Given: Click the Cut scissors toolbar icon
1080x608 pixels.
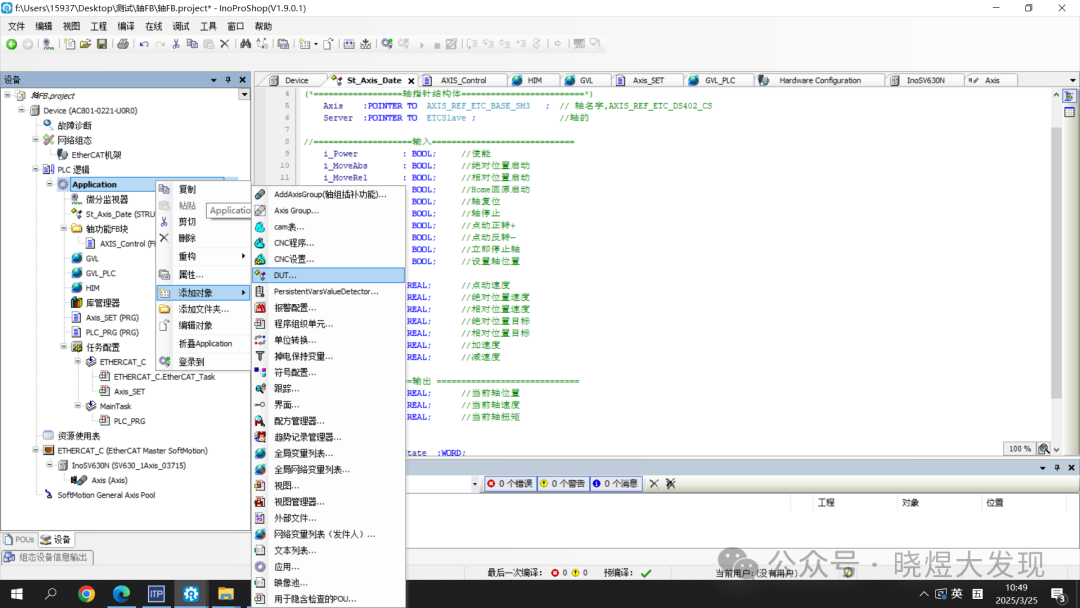Looking at the screenshot, I should pyautogui.click(x=176, y=44).
